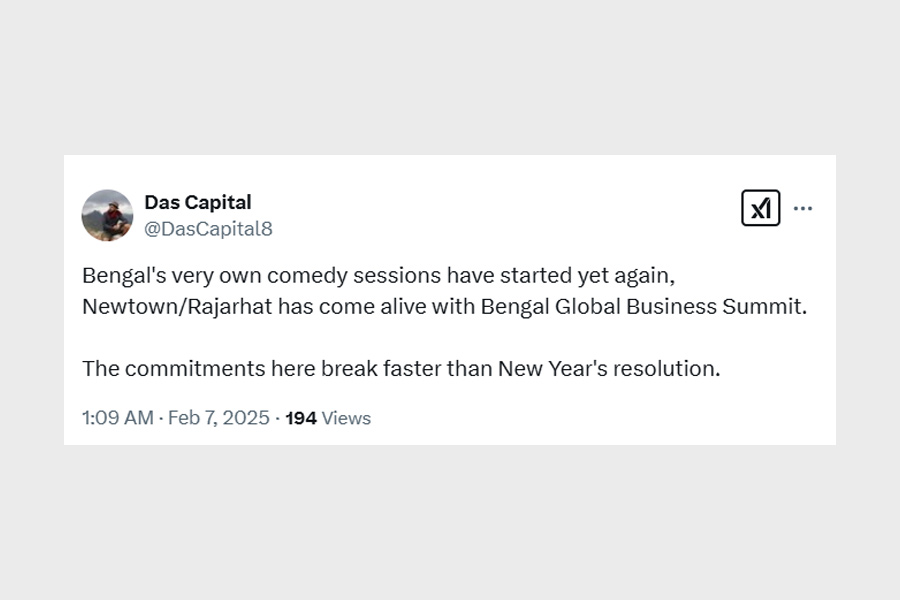Visit the @DasCapital8 handle link

208,229
